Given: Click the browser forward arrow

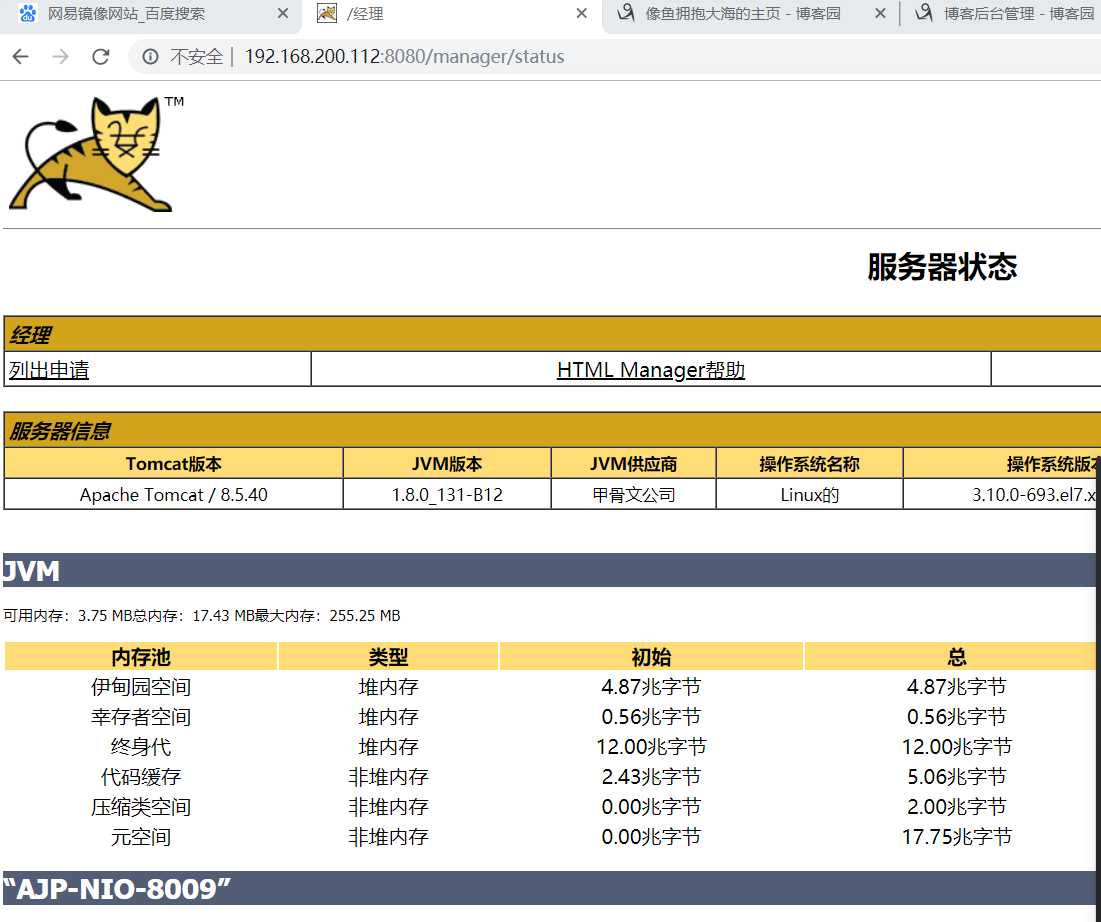Looking at the screenshot, I should pyautogui.click(x=60, y=57).
